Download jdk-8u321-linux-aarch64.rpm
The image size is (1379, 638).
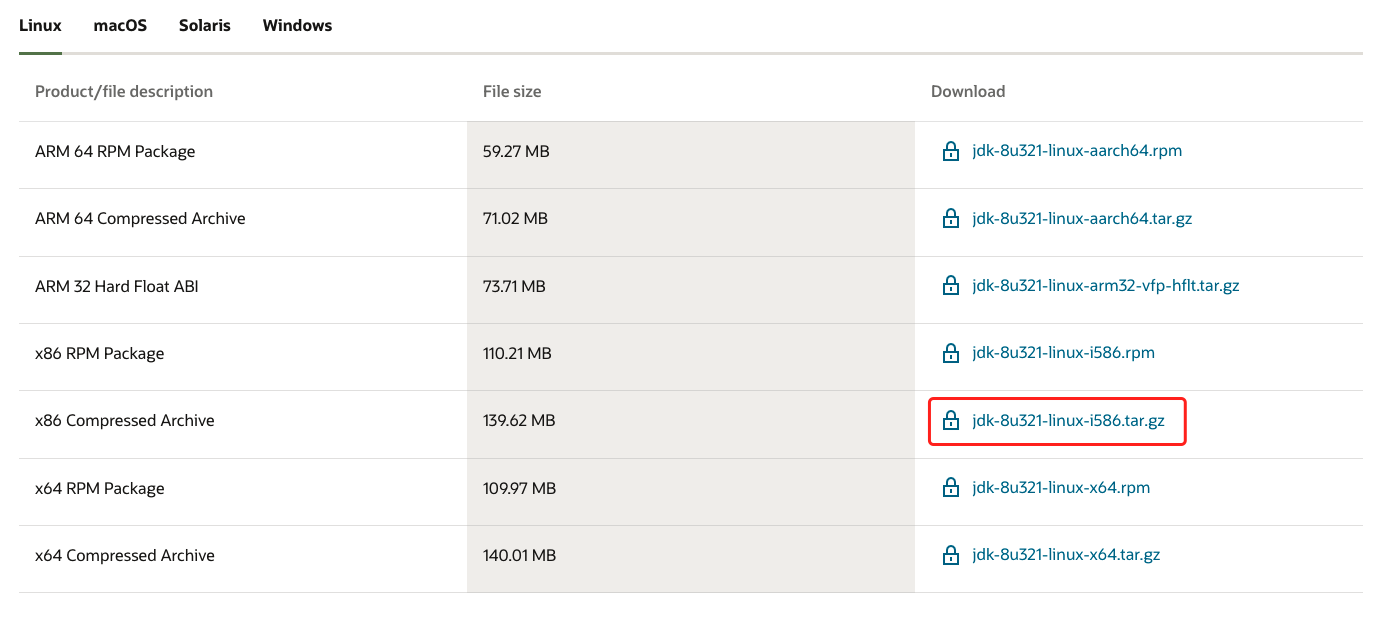1077,151
